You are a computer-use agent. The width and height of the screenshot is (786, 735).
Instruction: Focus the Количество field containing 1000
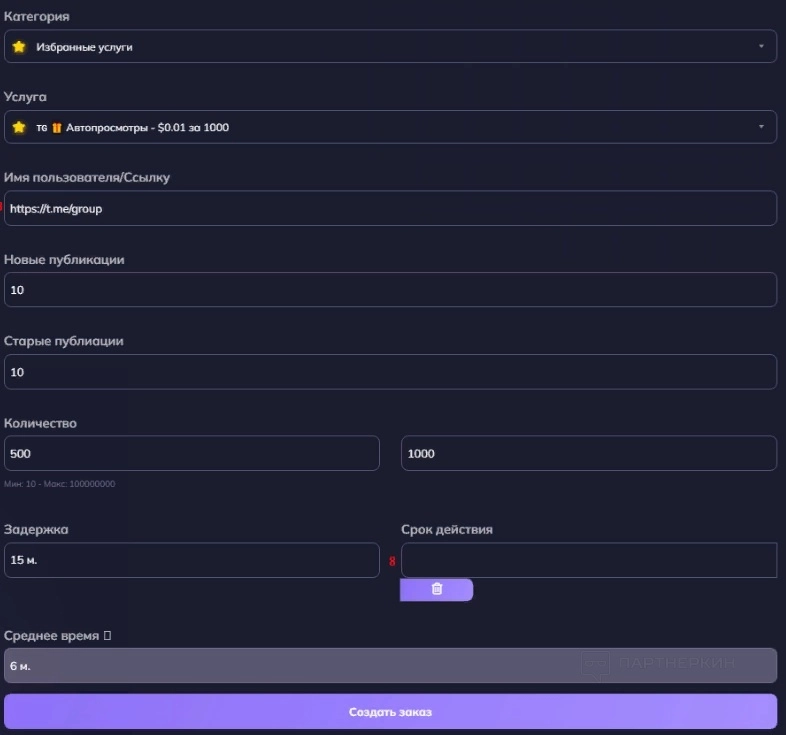pyautogui.click(x=589, y=453)
